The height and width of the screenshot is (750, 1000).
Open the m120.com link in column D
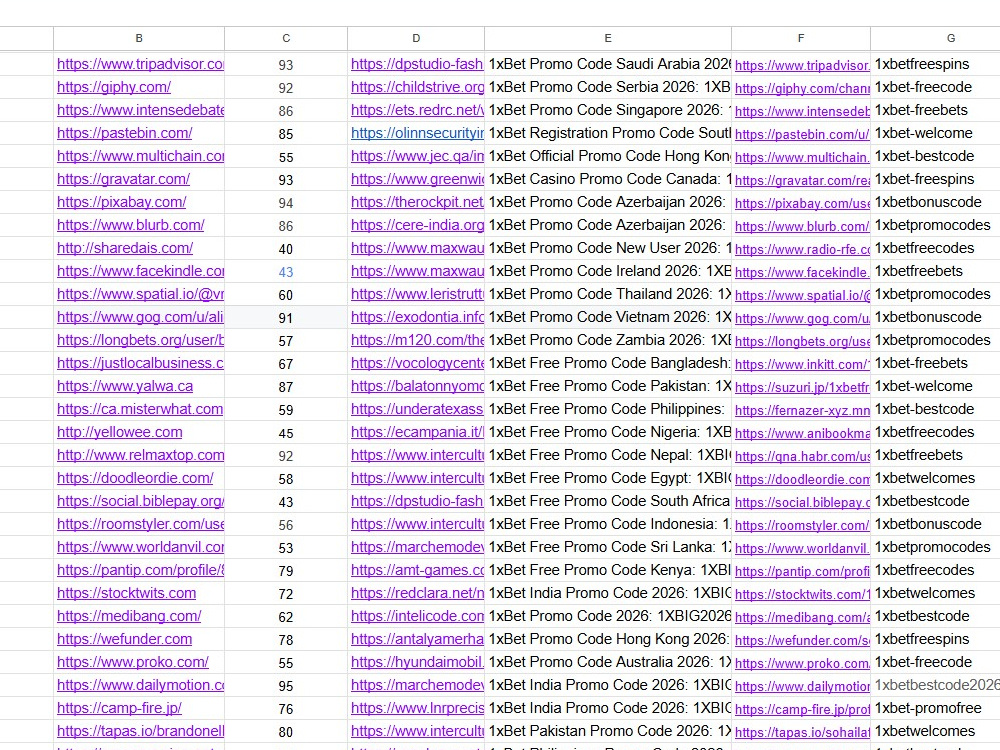[417, 339]
